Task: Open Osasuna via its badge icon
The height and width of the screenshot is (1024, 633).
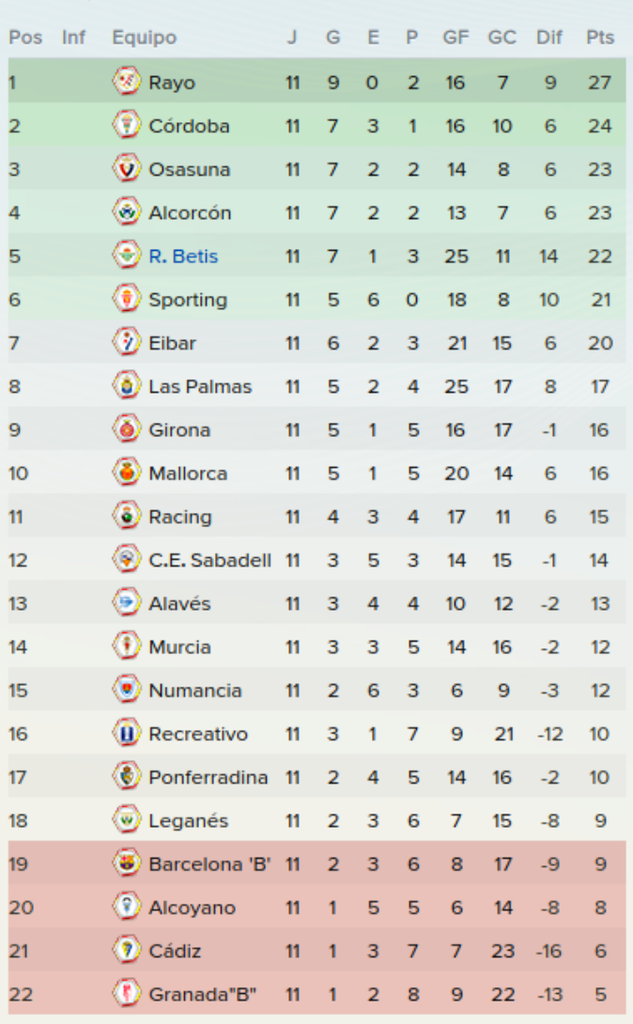Action: [x=126, y=168]
